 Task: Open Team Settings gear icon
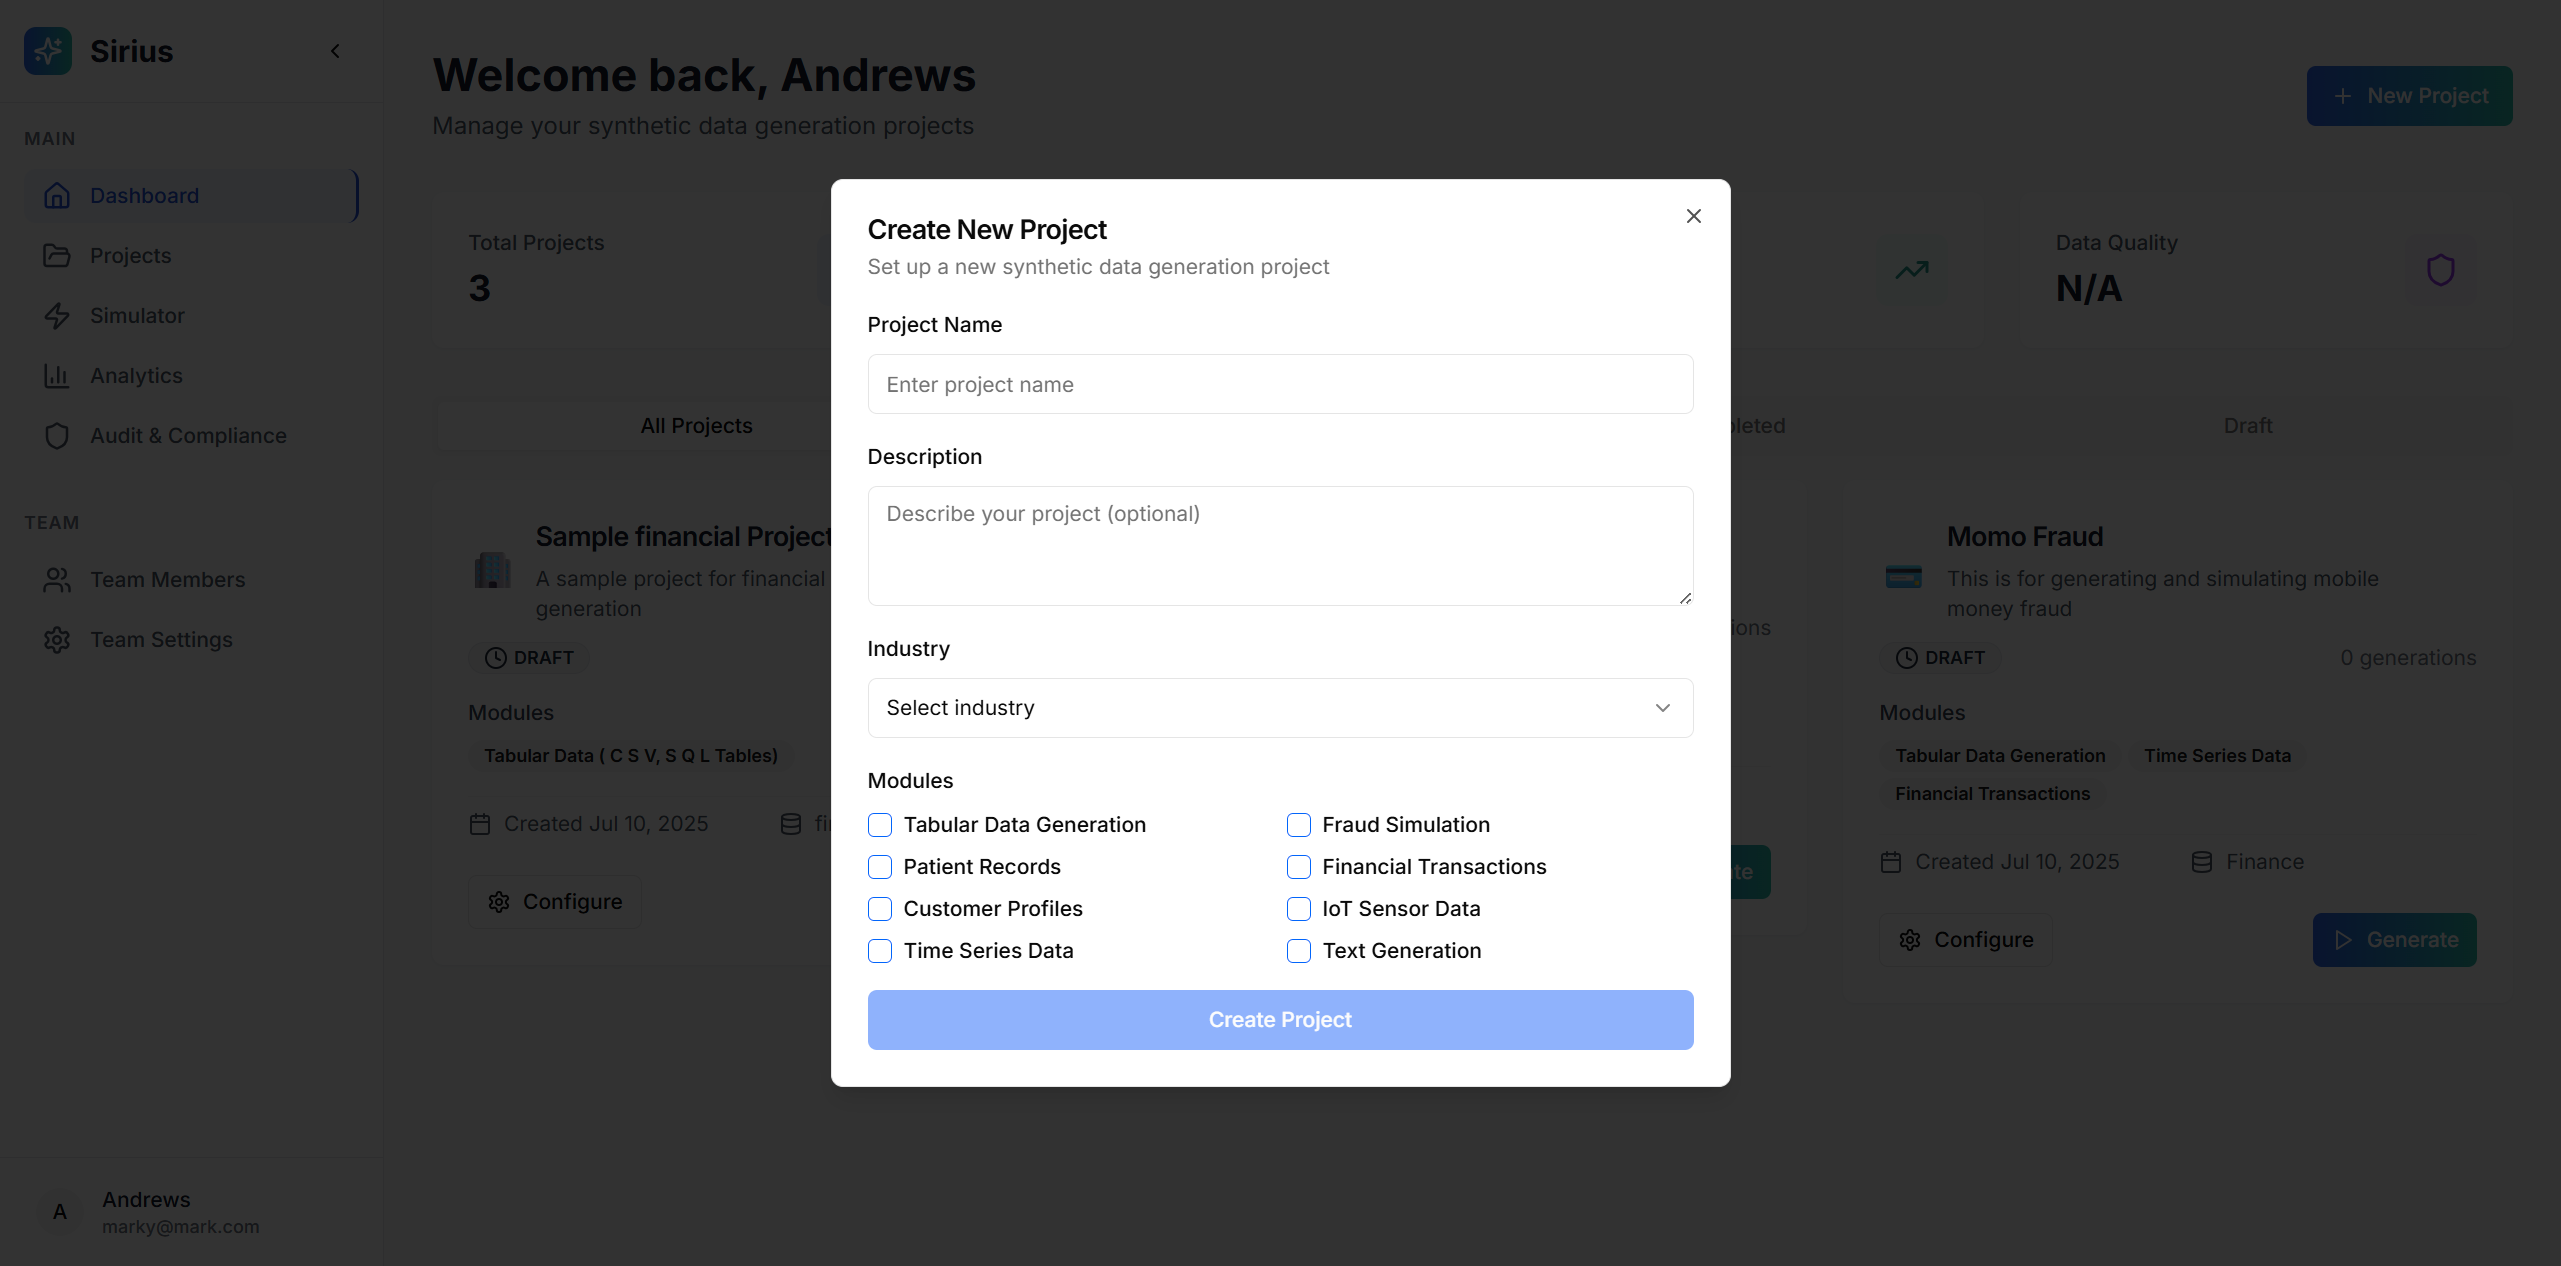coord(57,640)
